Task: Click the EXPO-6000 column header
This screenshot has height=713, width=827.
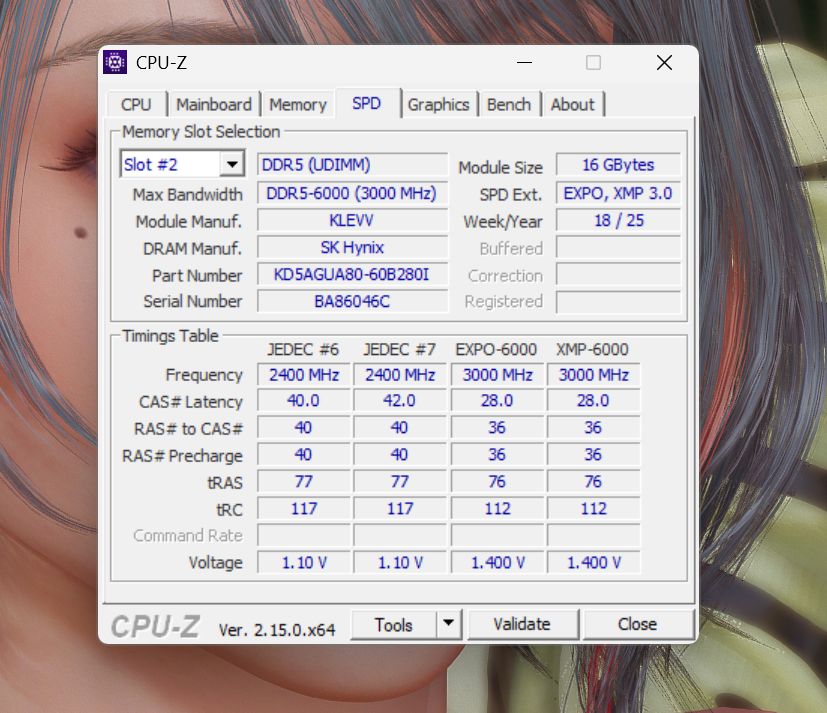Action: coord(496,349)
